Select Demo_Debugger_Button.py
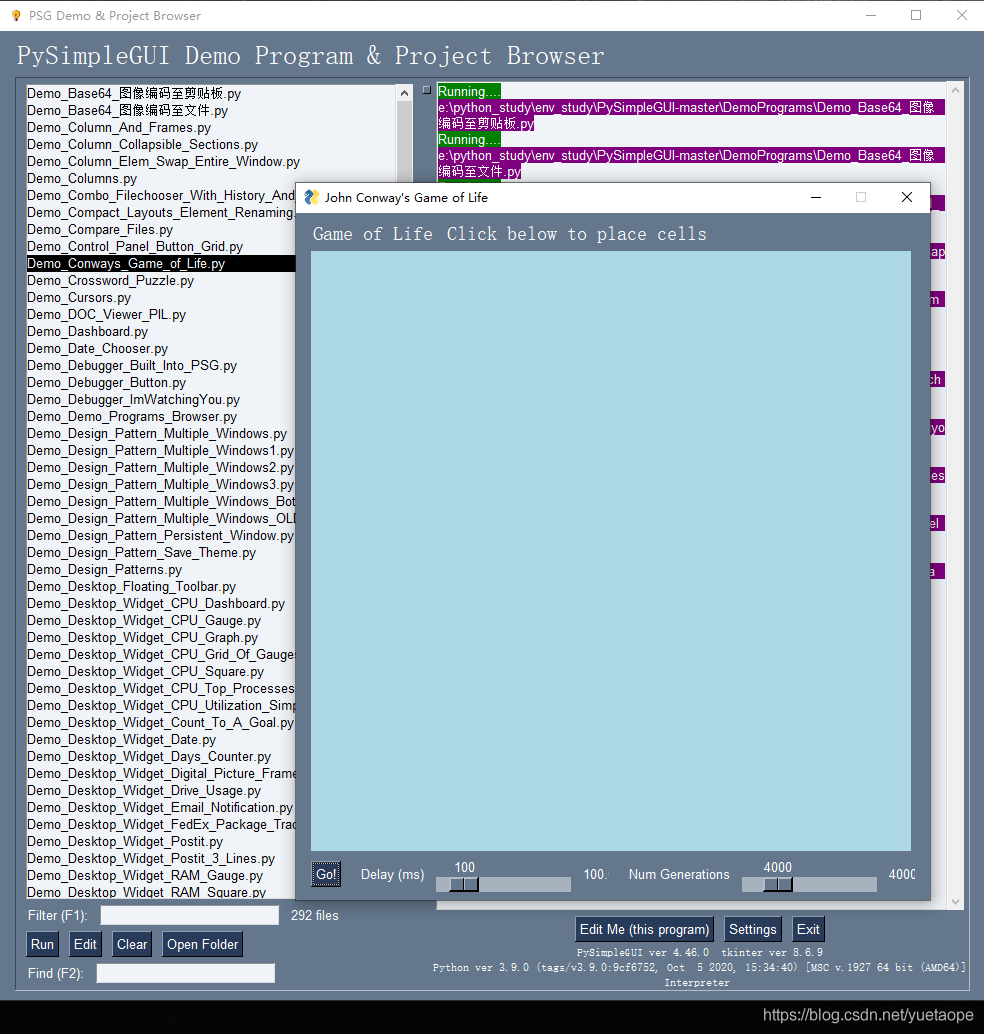 click(106, 383)
